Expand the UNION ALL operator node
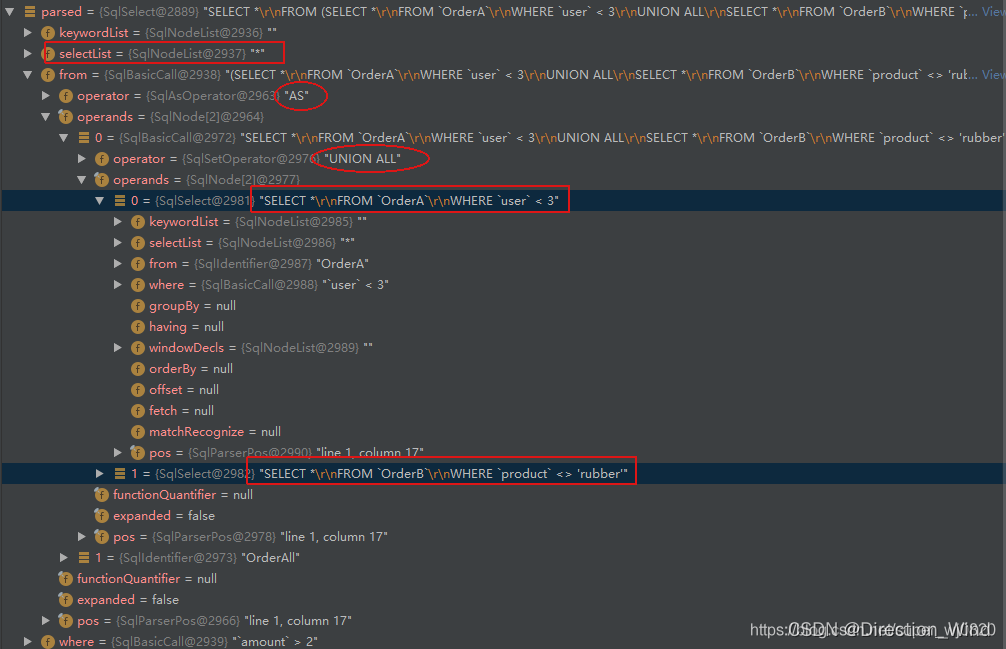 [81, 158]
